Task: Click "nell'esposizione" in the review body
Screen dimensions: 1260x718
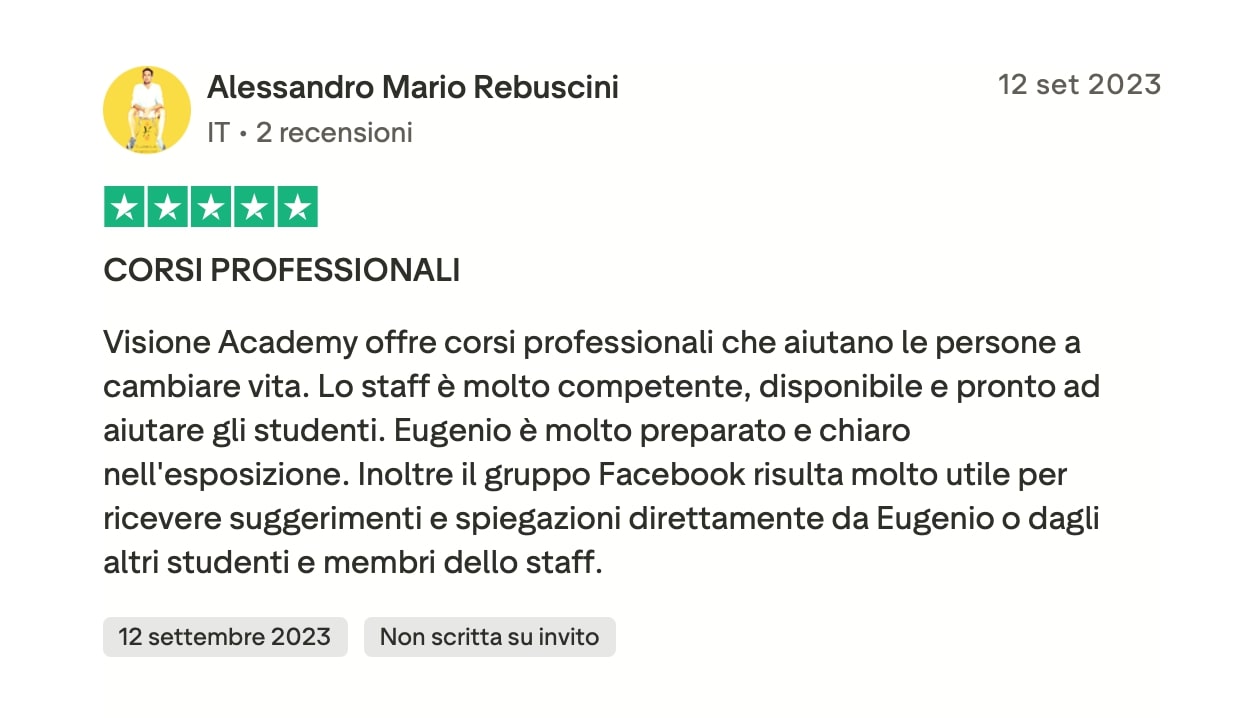Action: click(x=225, y=475)
